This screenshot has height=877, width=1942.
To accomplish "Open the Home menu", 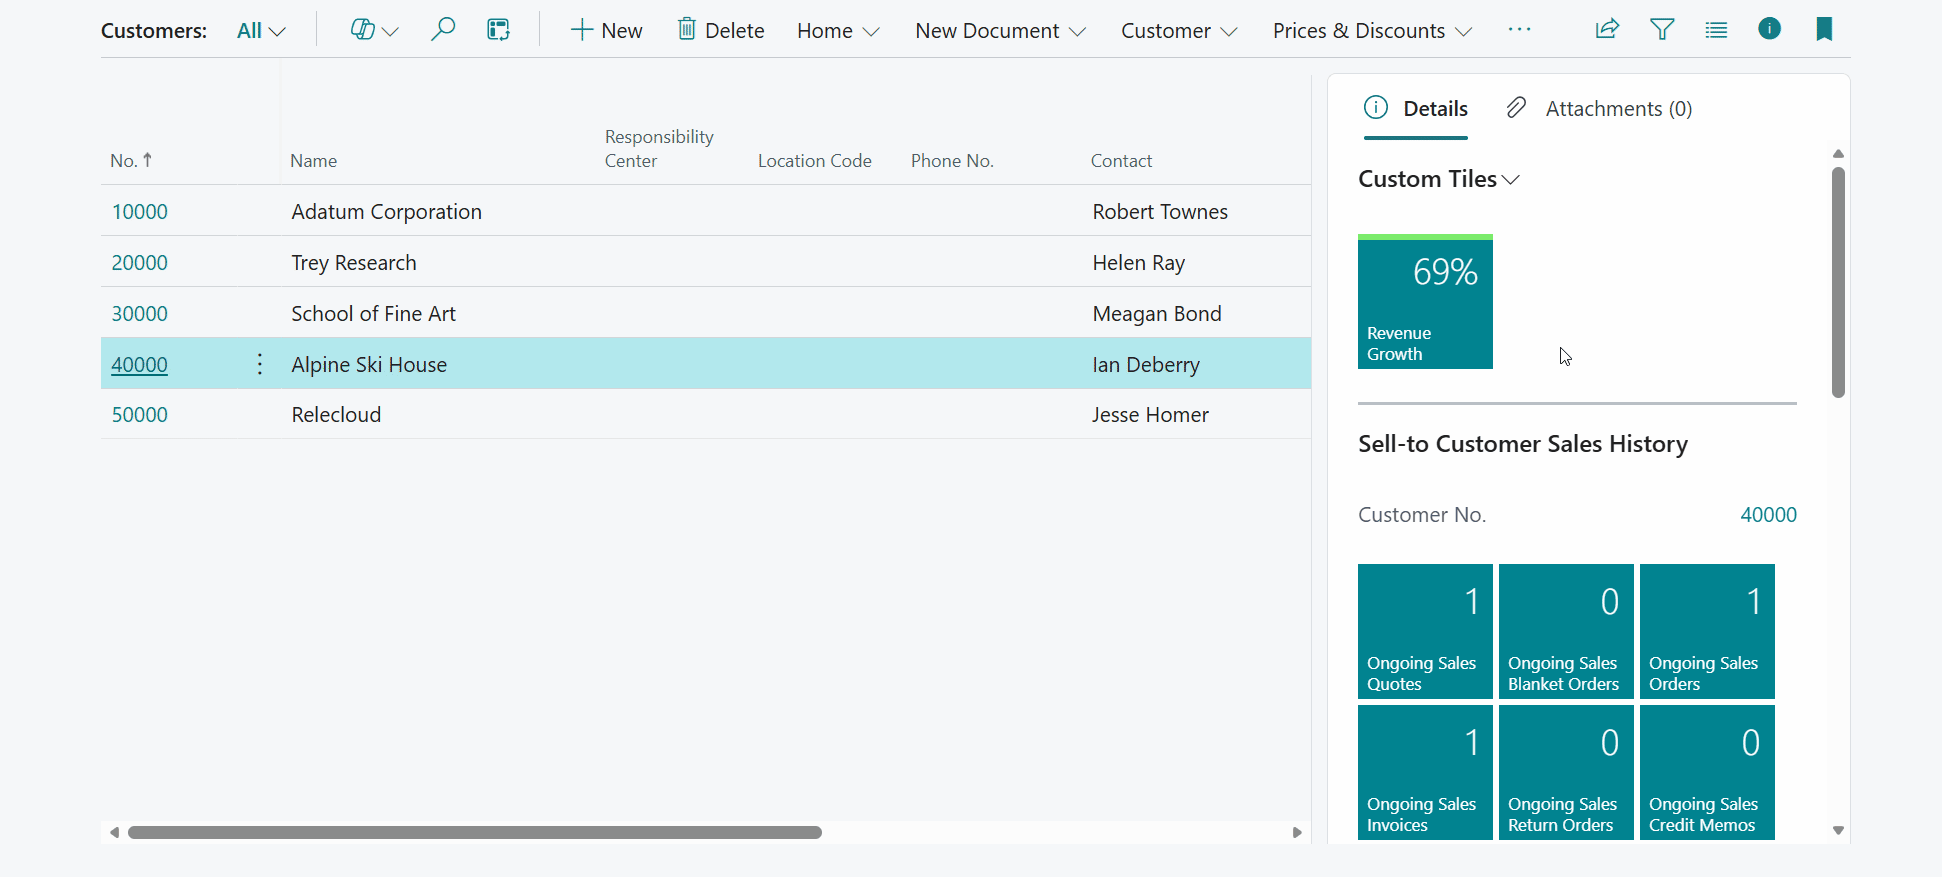I will 837,31.
